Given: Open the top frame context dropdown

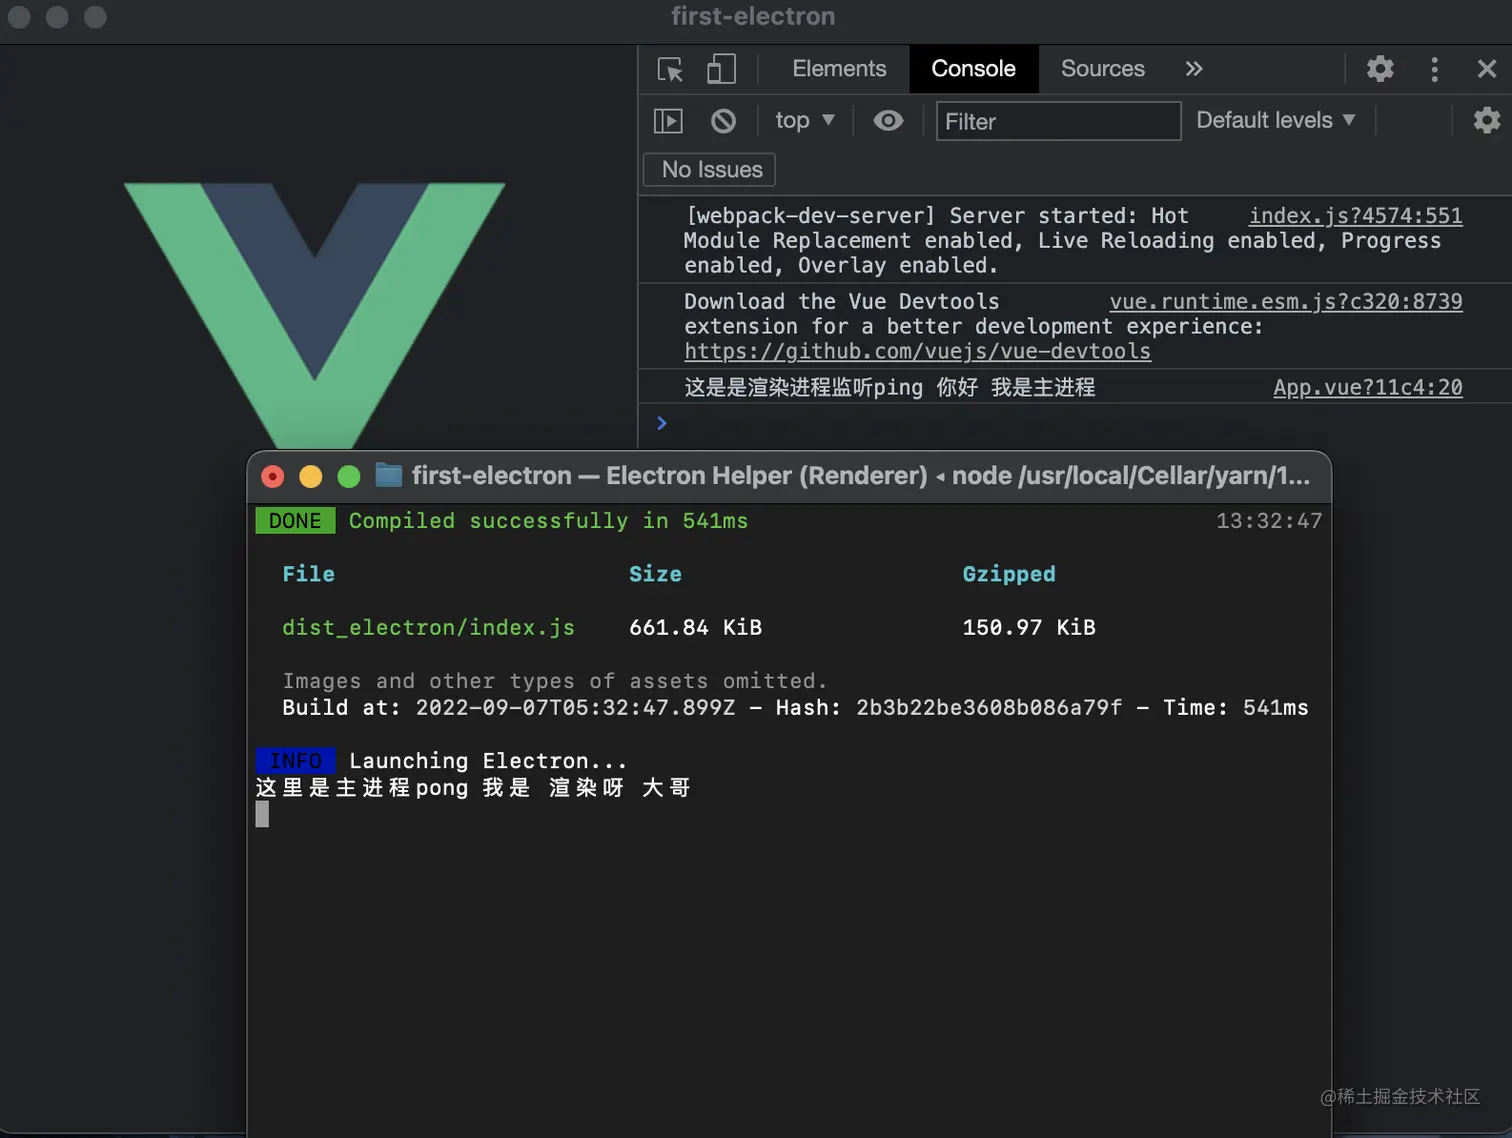Looking at the screenshot, I should point(803,120).
